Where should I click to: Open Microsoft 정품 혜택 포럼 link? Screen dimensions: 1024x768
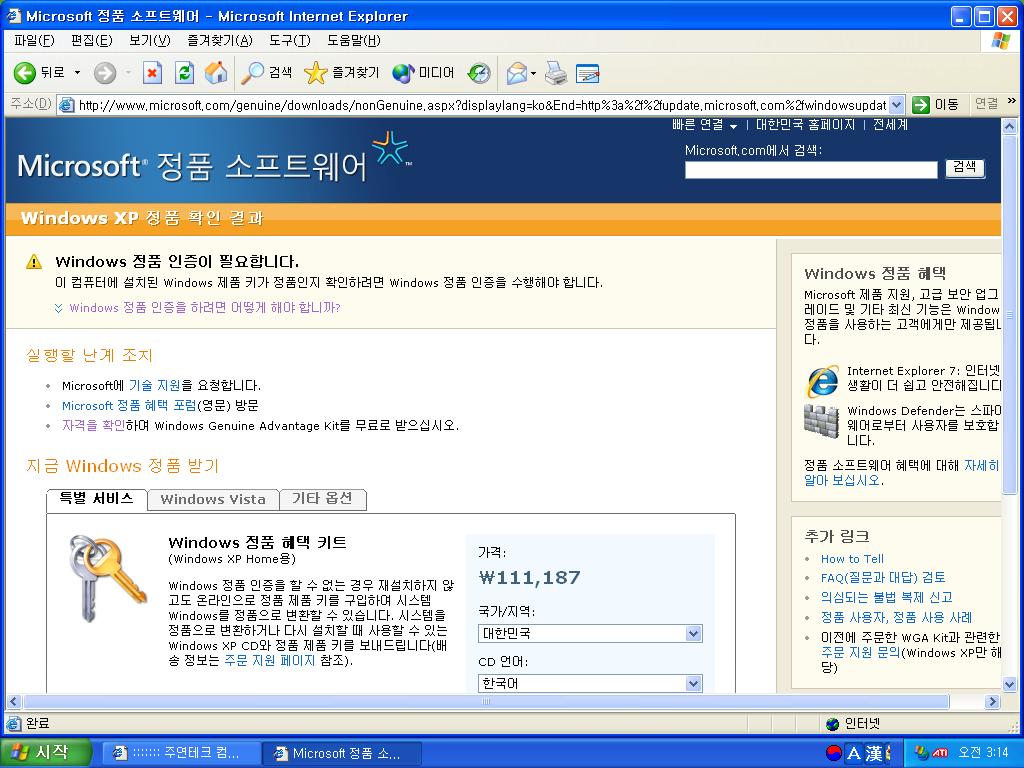coord(129,406)
